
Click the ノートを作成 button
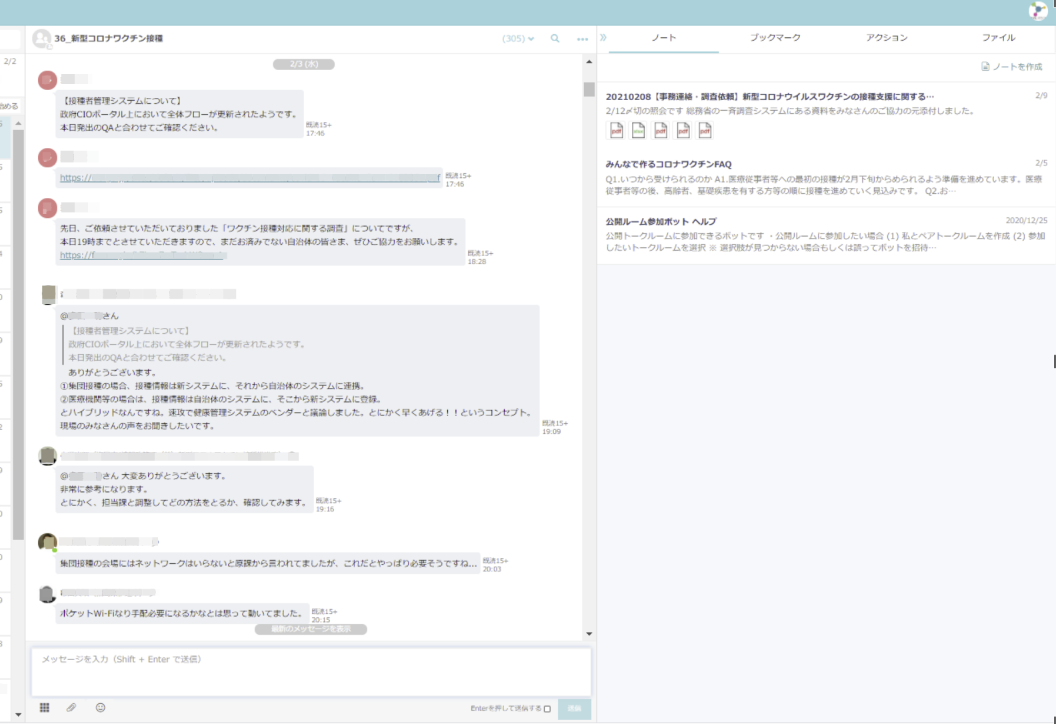[x=1011, y=67]
